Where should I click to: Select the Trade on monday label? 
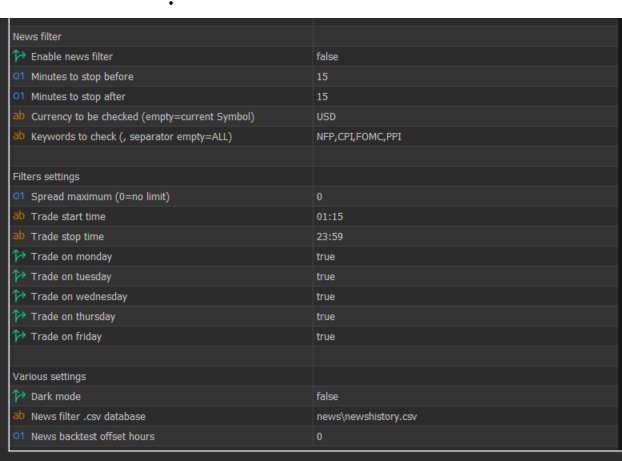(71, 257)
